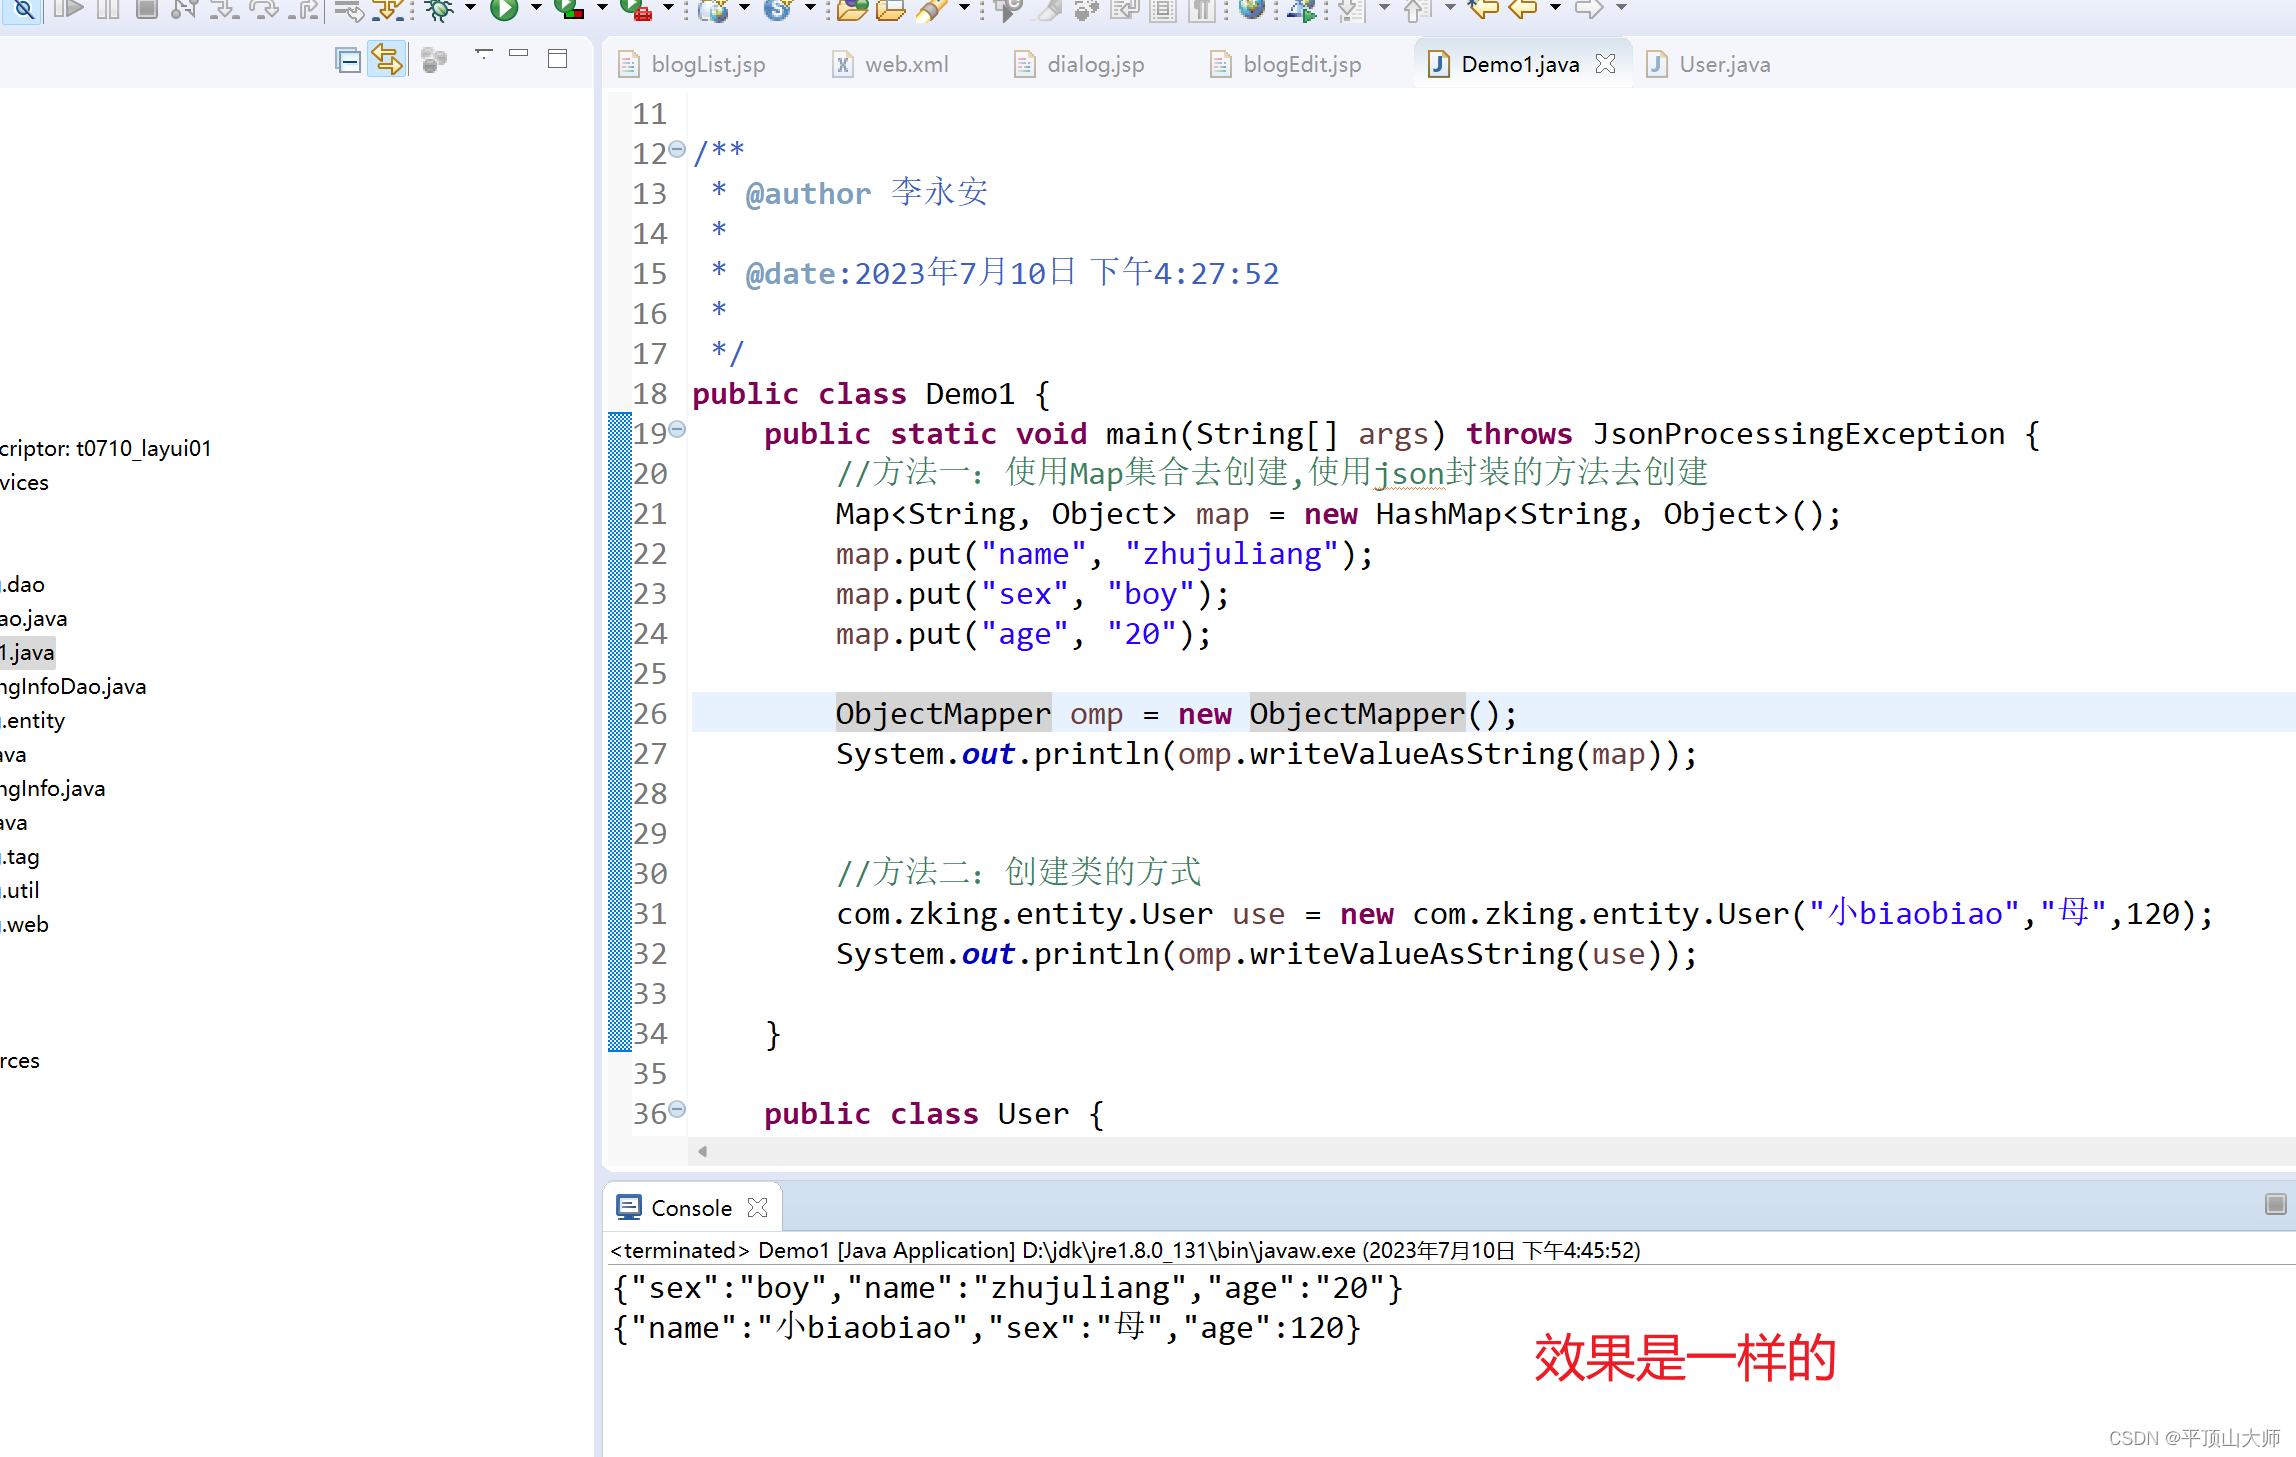2296x1457 pixels.
Task: Click the Debug bug icon
Action: pyautogui.click(x=437, y=10)
